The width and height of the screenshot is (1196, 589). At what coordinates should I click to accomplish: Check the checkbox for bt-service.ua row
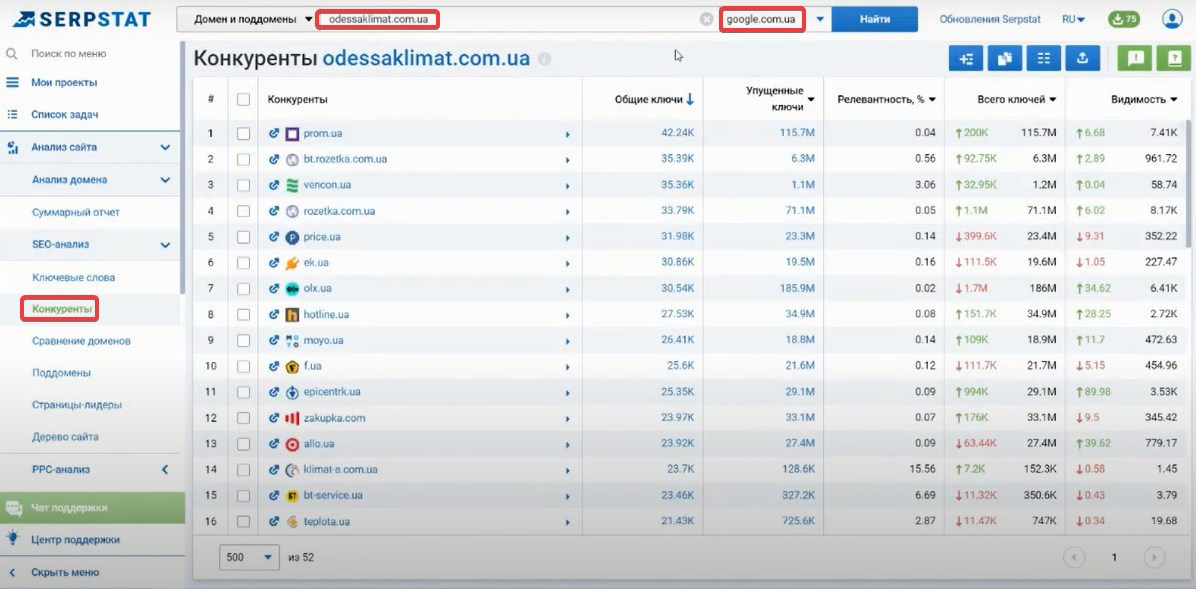pos(243,496)
